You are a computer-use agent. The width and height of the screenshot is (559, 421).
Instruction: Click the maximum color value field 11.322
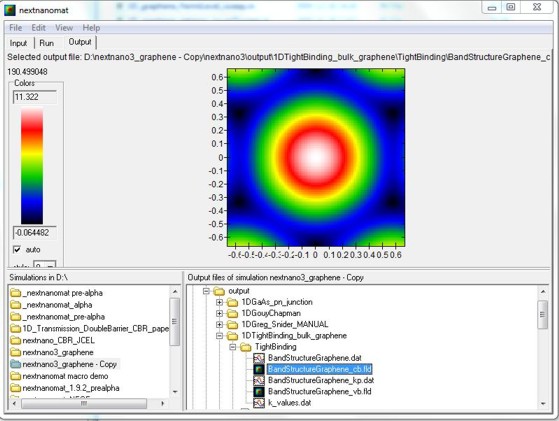(35, 97)
